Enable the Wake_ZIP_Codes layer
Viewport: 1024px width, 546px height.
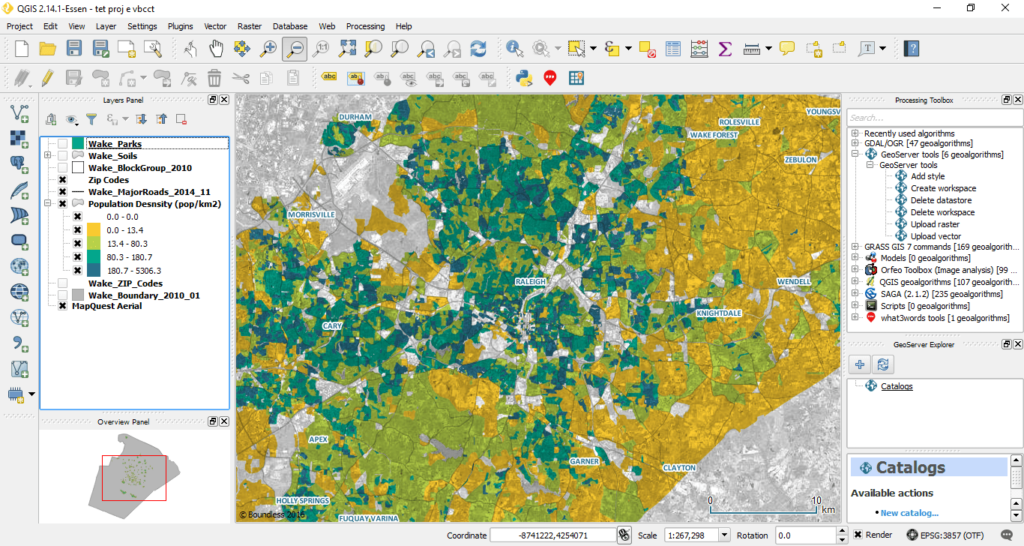(x=63, y=283)
